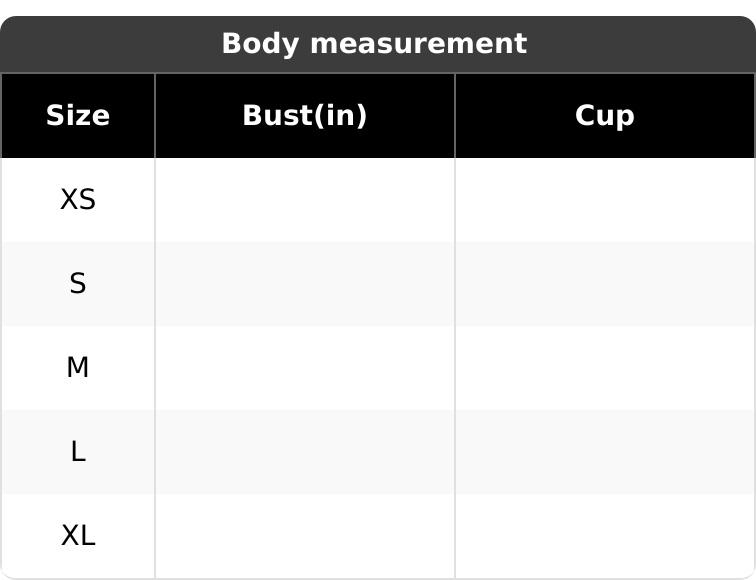The image size is (756, 580).
Task: Click the Cup column header
Action: point(604,116)
